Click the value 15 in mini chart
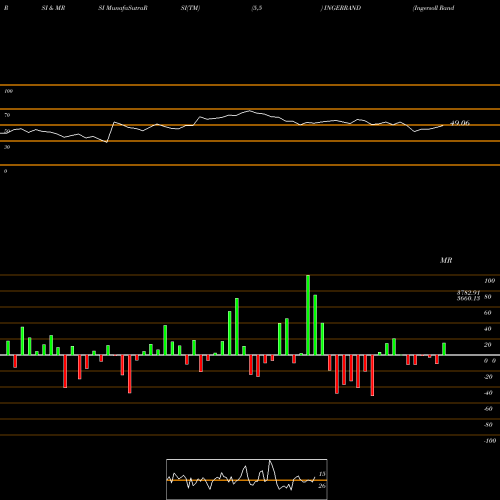Viewport: 500px width, 500px height. coord(322,474)
